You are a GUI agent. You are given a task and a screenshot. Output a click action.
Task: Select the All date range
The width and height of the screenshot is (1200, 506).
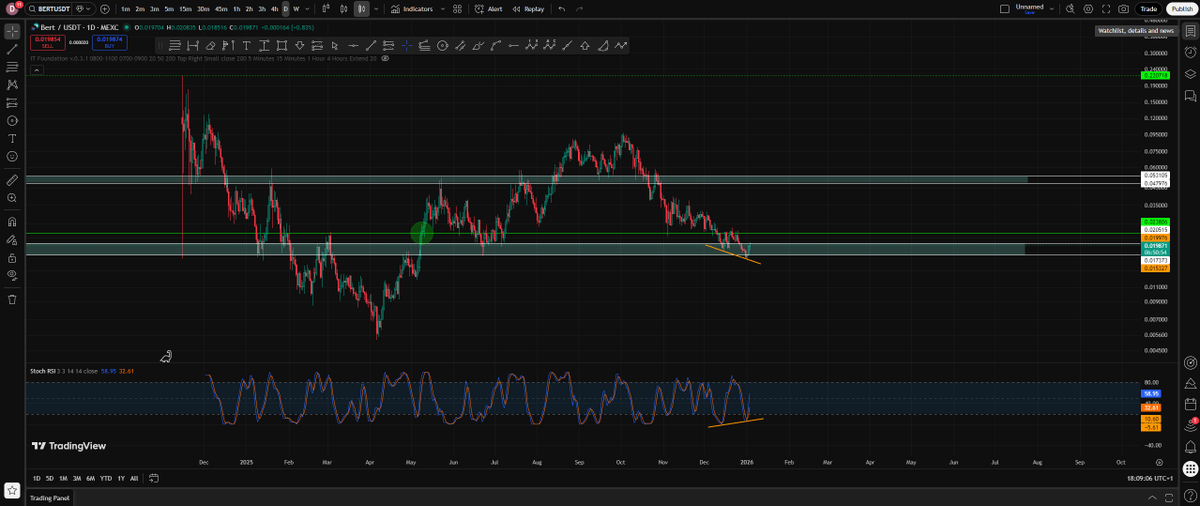134,478
